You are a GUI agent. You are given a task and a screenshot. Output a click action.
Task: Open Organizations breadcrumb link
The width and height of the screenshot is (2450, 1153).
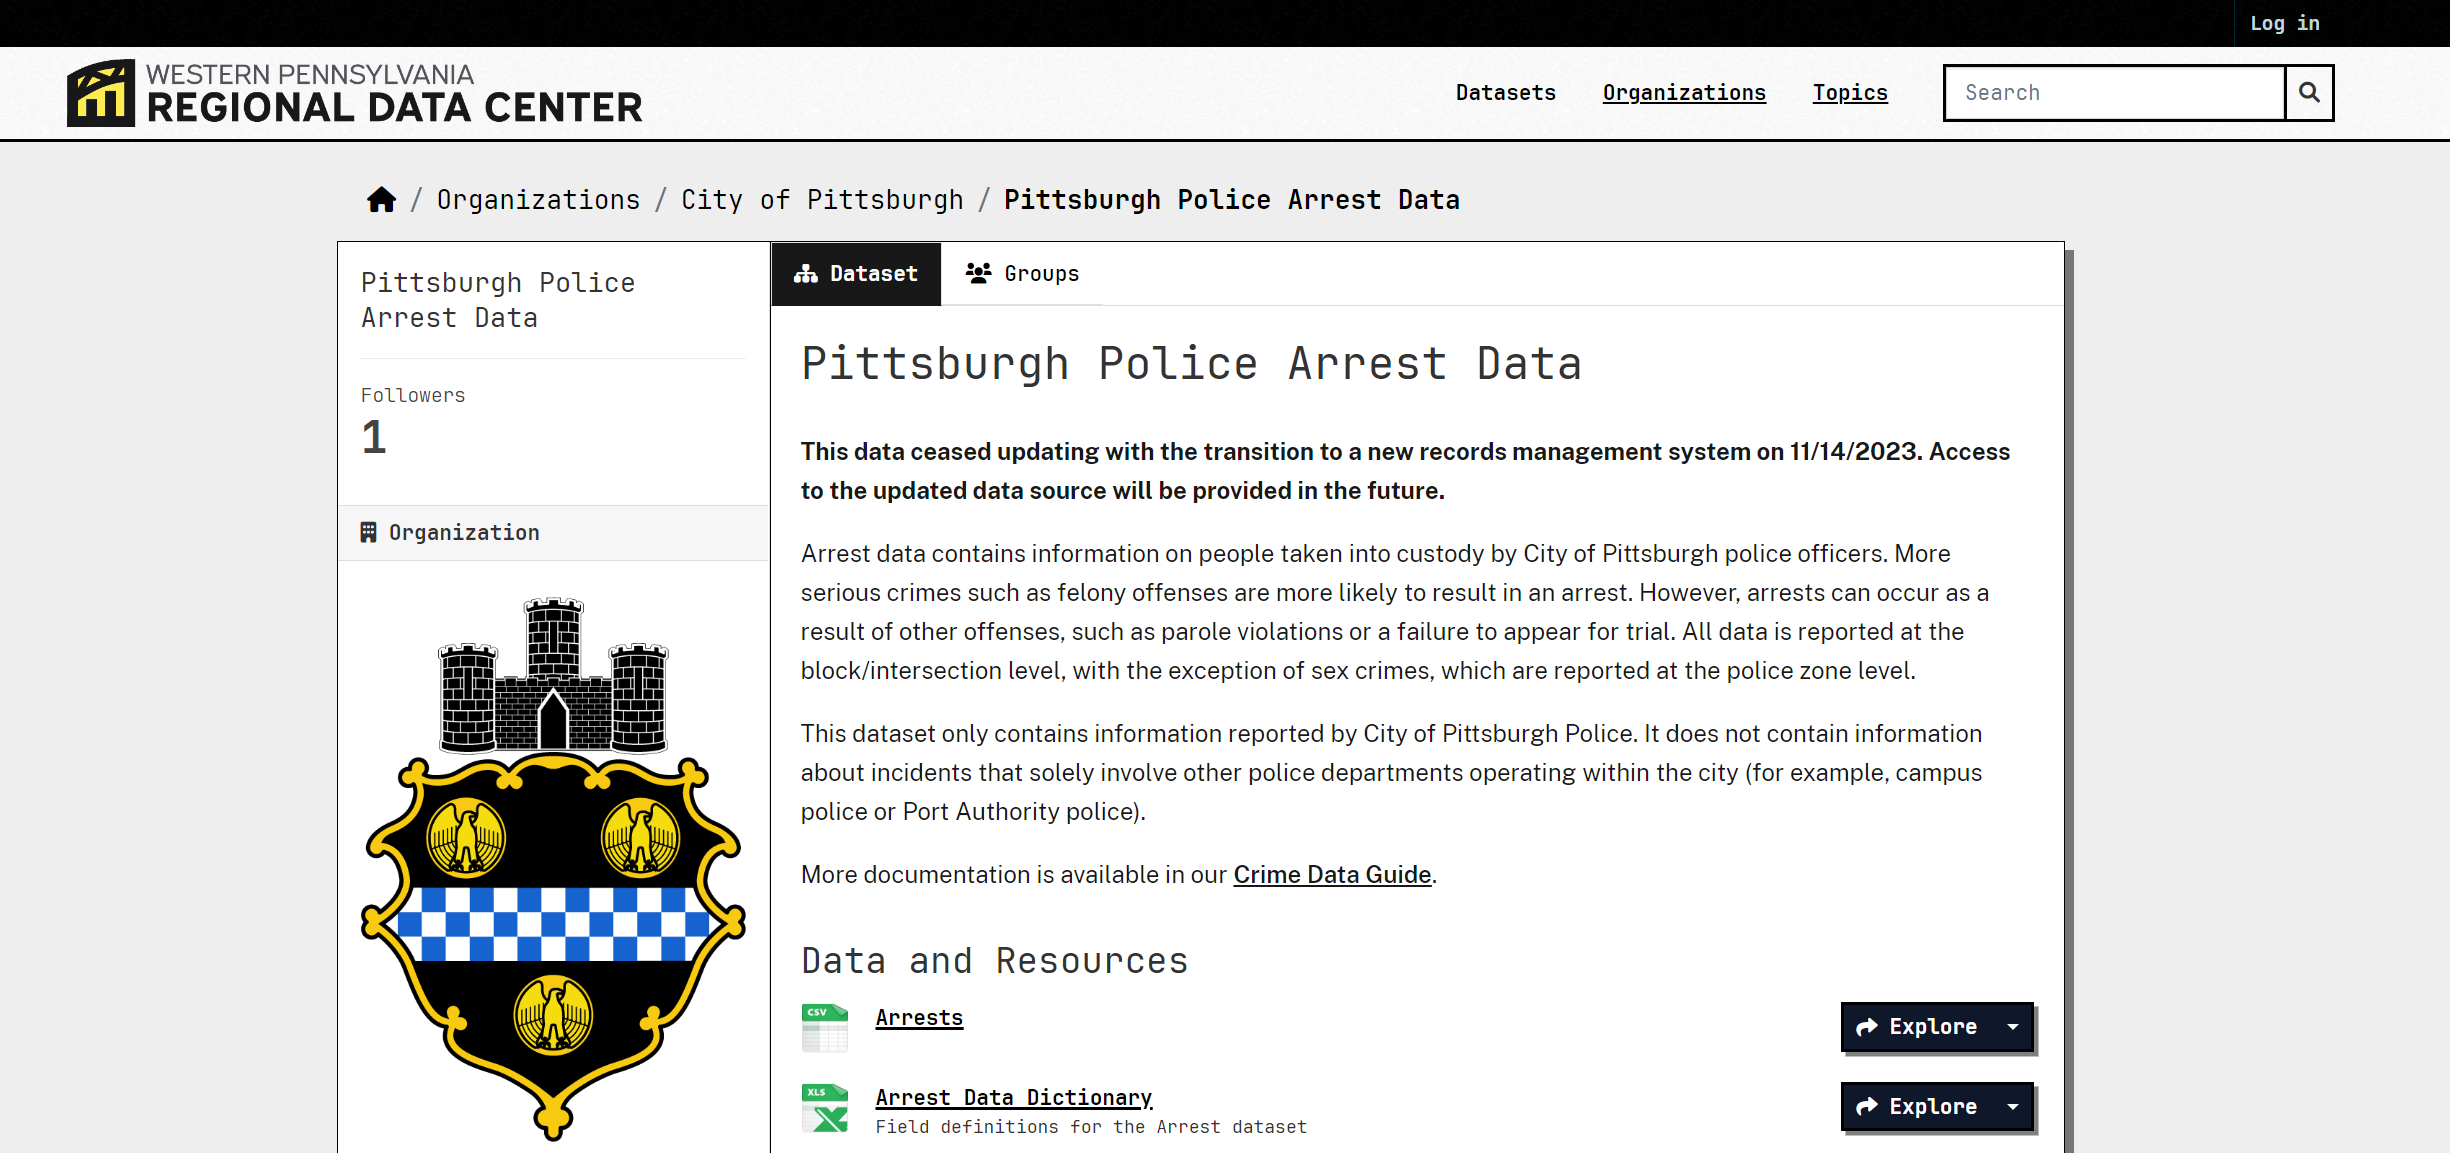click(538, 200)
